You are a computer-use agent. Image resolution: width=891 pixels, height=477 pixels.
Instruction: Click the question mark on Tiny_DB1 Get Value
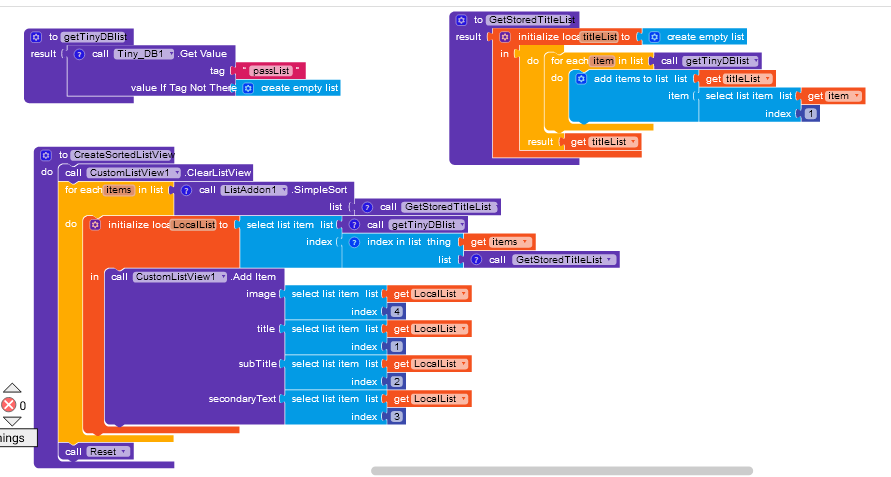coord(80,55)
